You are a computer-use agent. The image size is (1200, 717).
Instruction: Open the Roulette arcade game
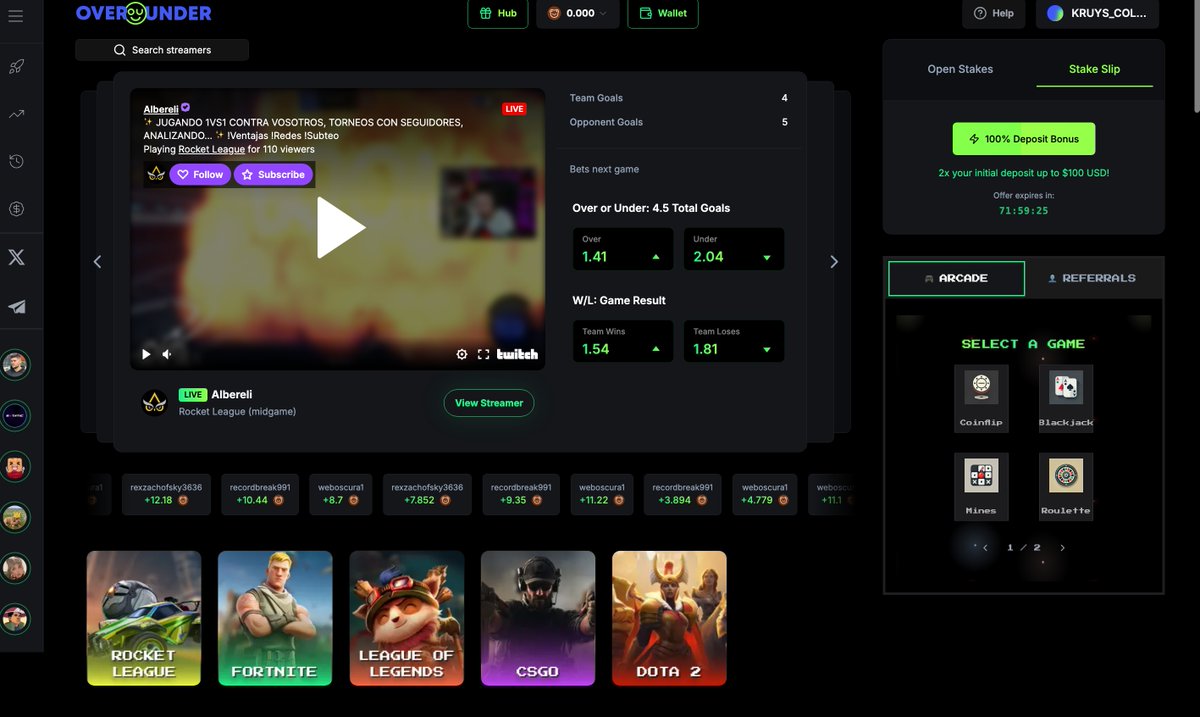pyautogui.click(x=1066, y=486)
